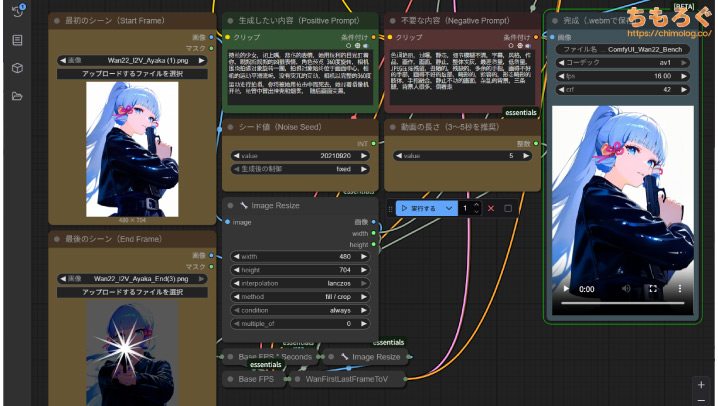
Task: Click the マスク output dot on Start Frame
Action: [x=211, y=48]
